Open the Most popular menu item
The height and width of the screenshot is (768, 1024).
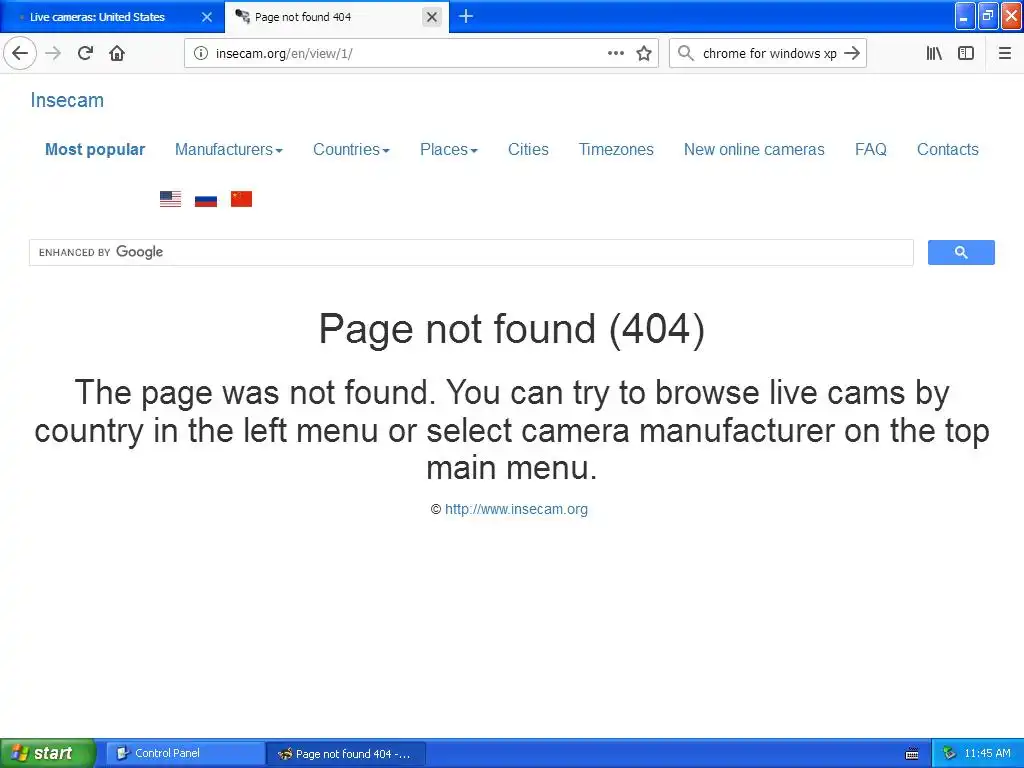(95, 150)
